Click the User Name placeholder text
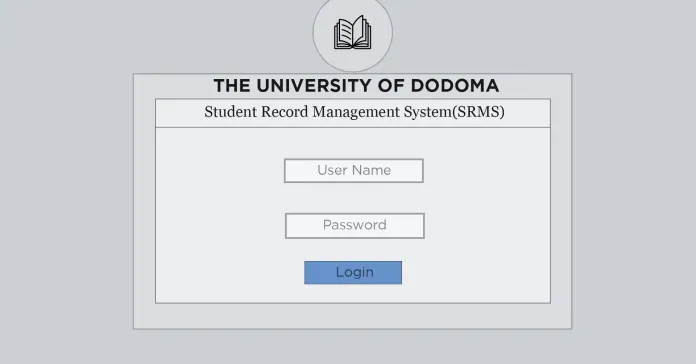Screen dimensions: 696x364 354,170
